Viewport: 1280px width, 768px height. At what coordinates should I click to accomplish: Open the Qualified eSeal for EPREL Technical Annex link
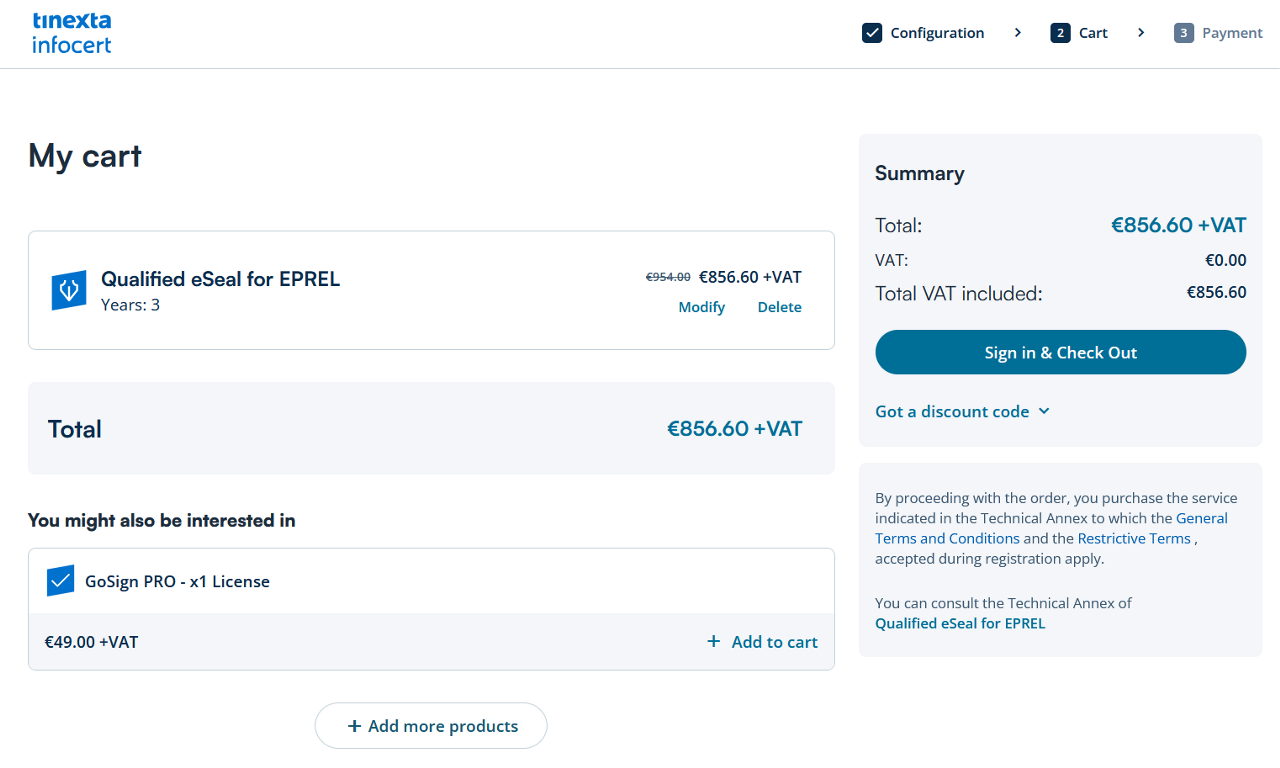[960, 623]
